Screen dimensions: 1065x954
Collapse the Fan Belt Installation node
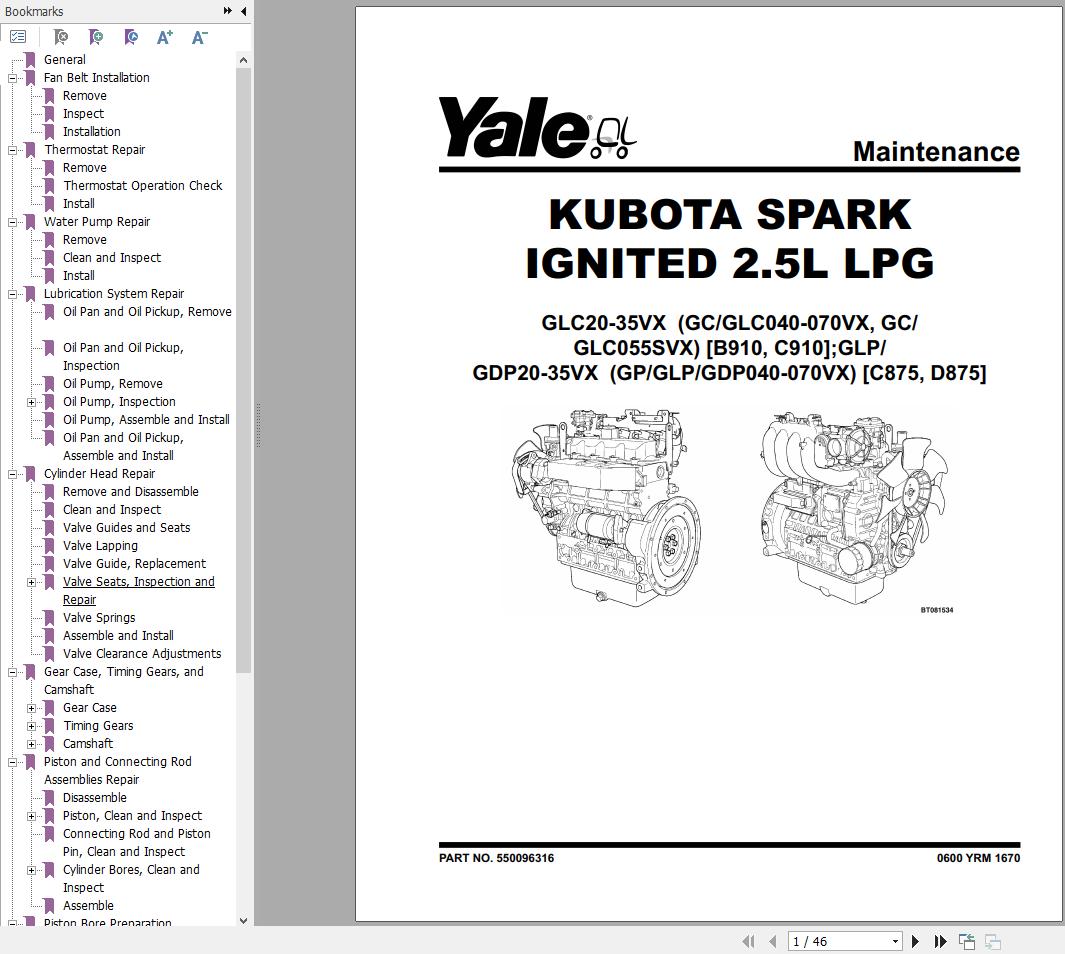[x=12, y=78]
